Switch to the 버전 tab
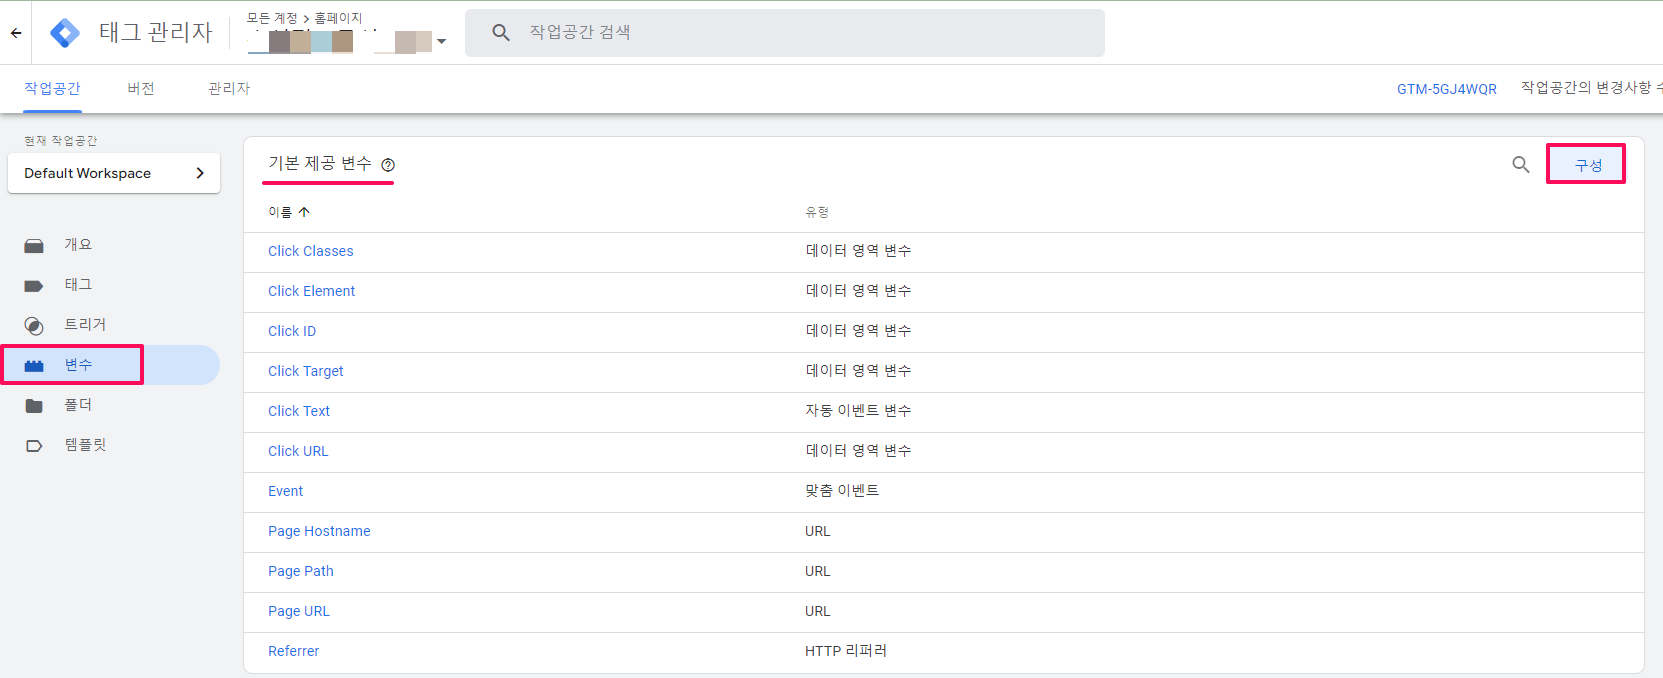 click(x=141, y=89)
